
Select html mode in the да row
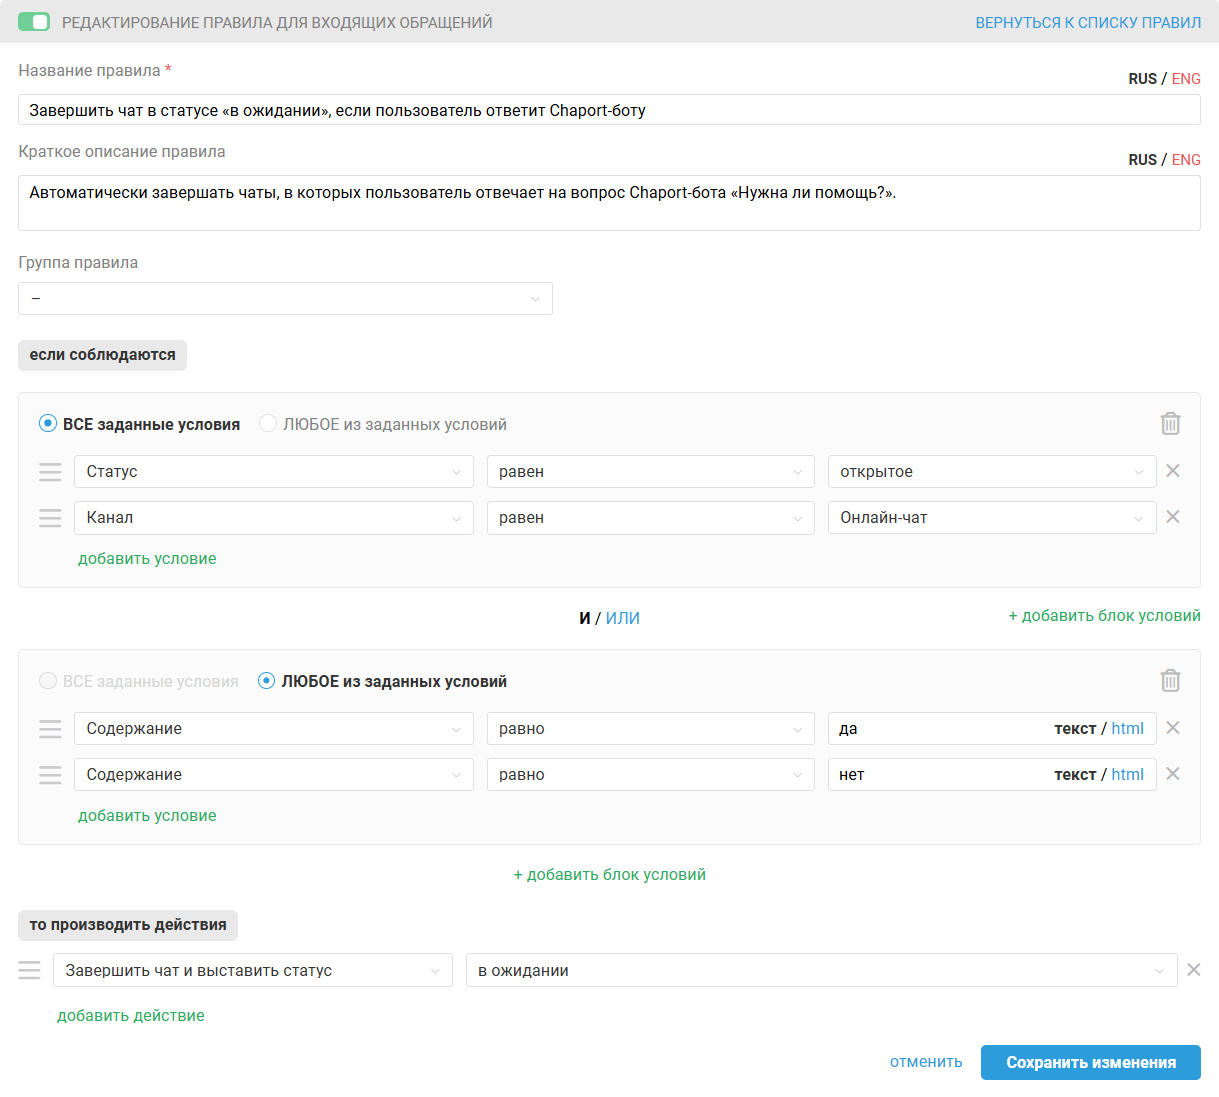[x=1127, y=728]
